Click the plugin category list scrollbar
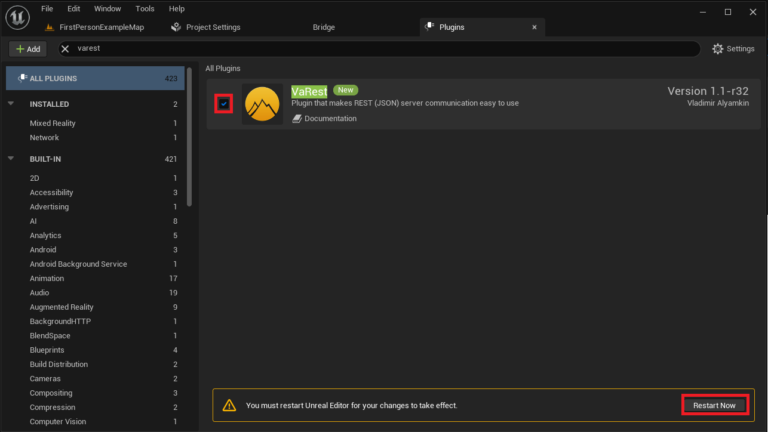The height and width of the screenshot is (432, 768). [190, 137]
